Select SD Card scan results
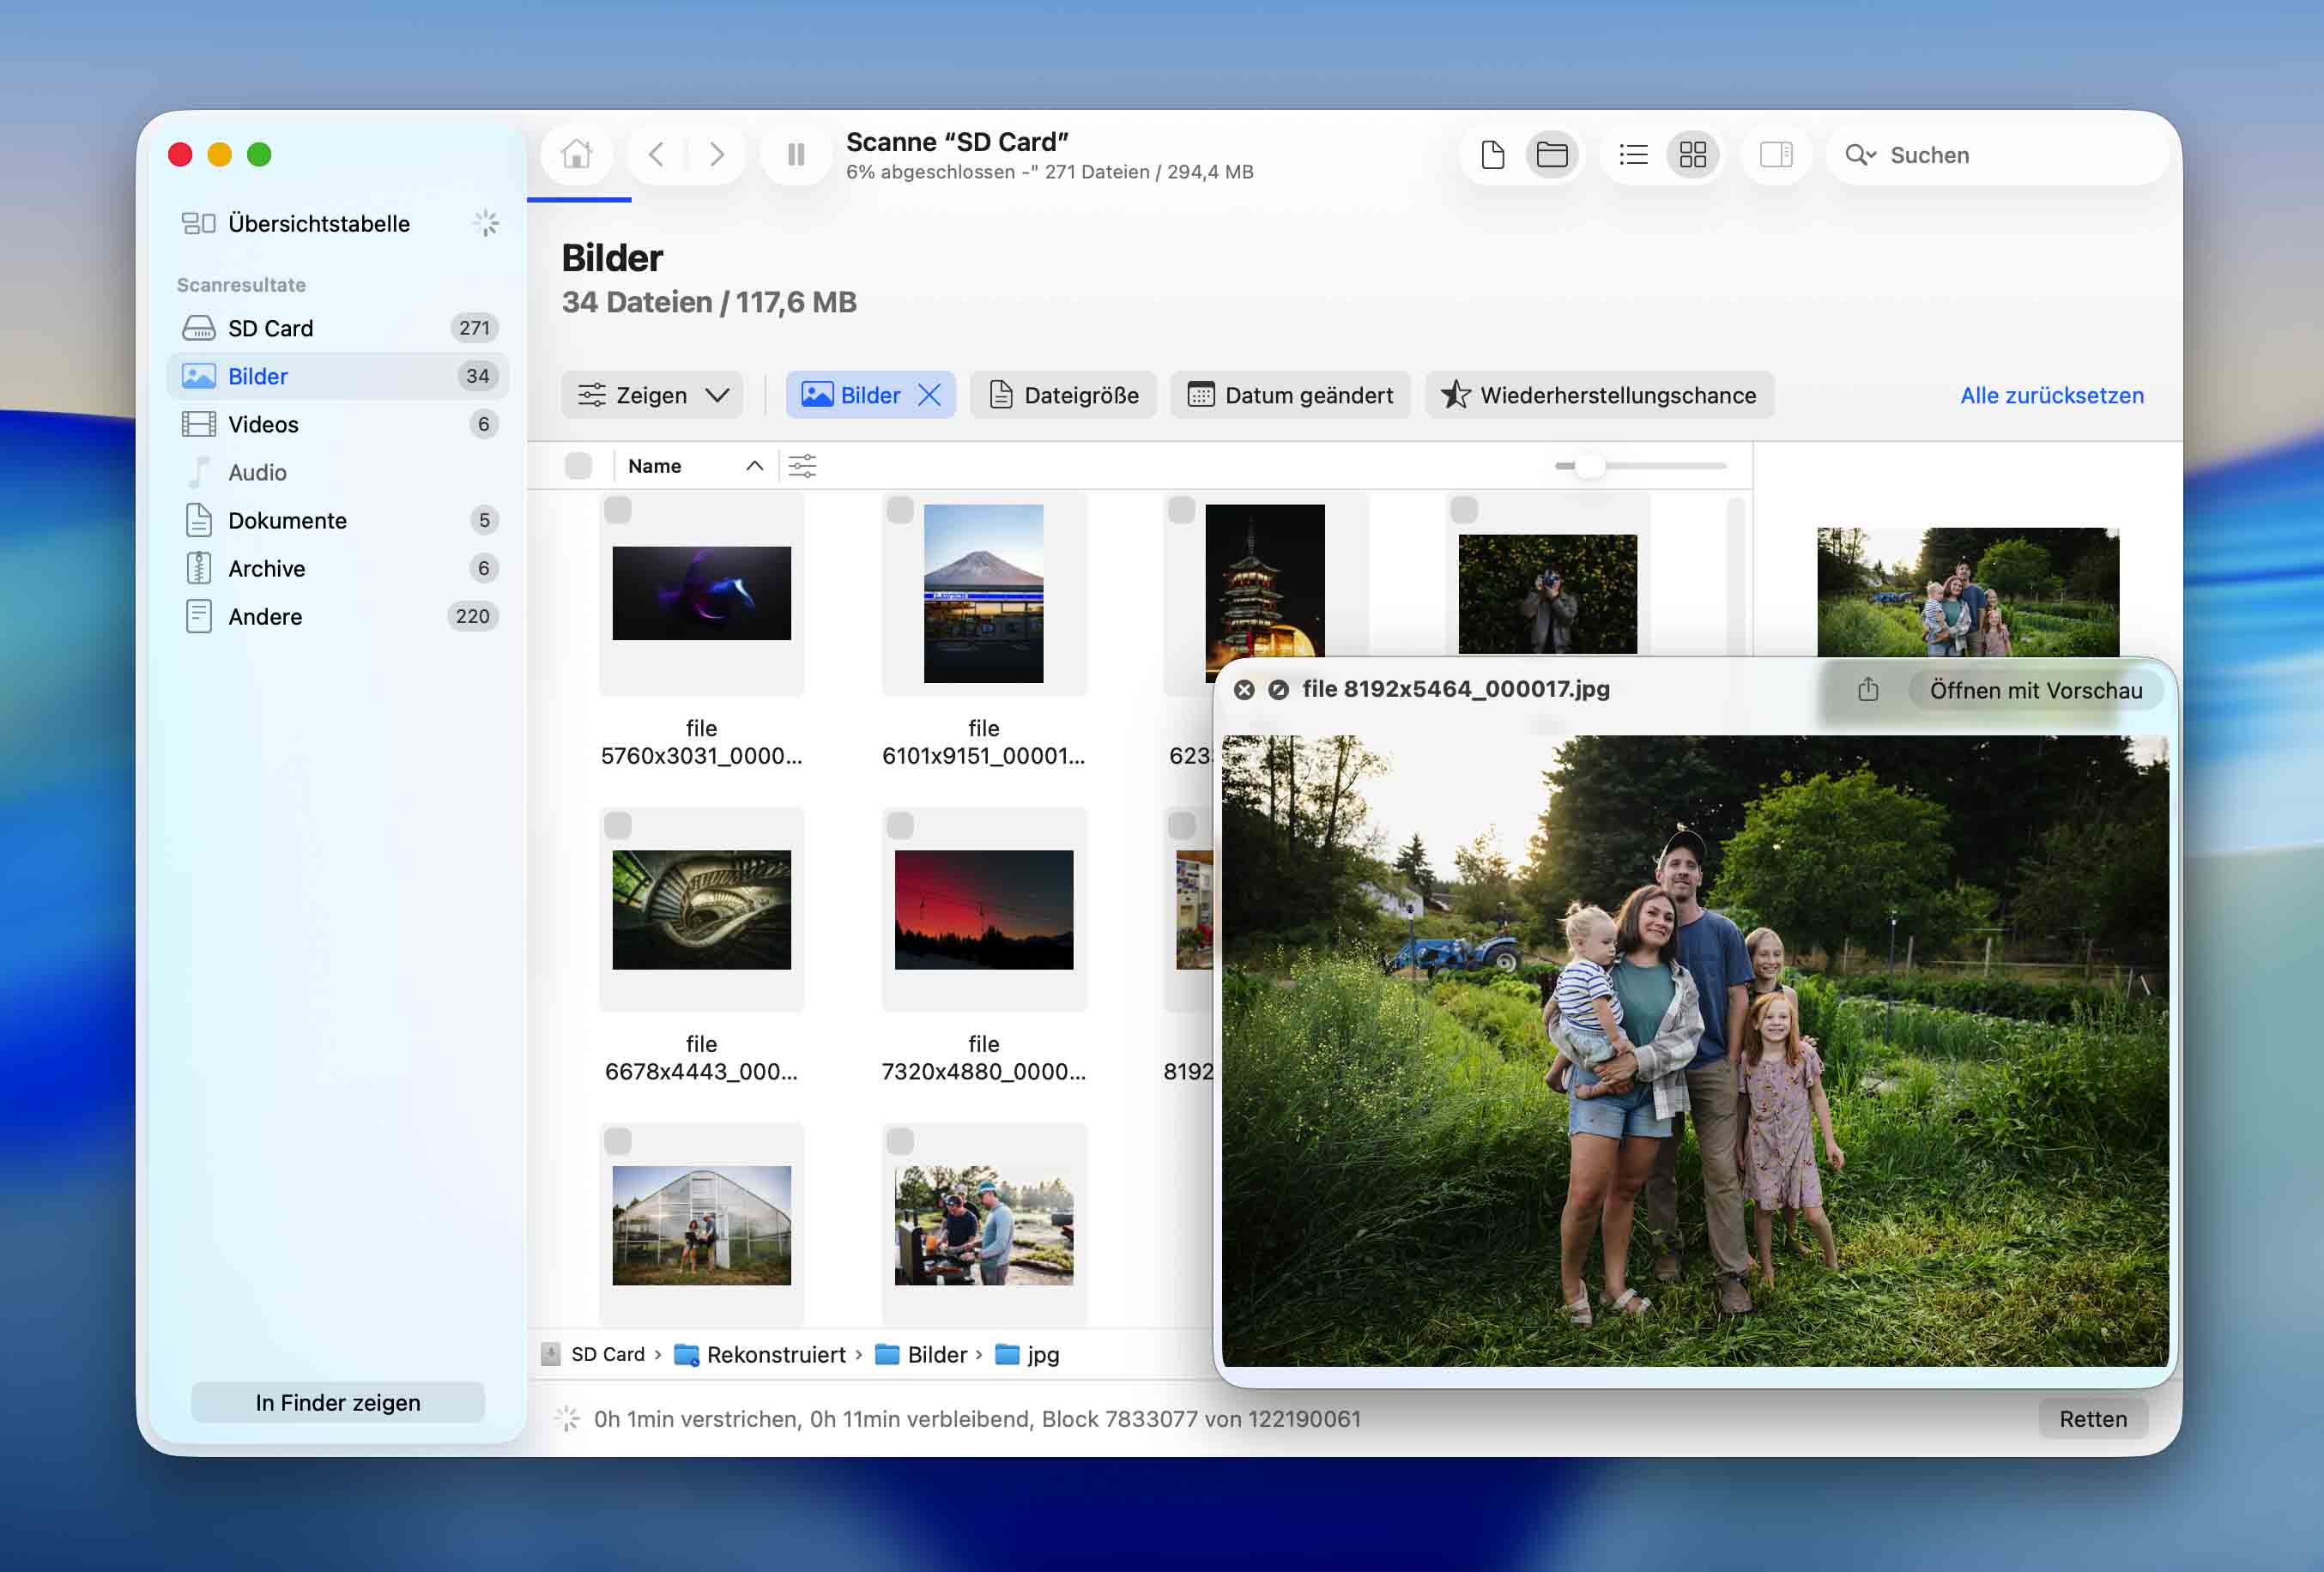The width and height of the screenshot is (2324, 1572). tap(340, 328)
